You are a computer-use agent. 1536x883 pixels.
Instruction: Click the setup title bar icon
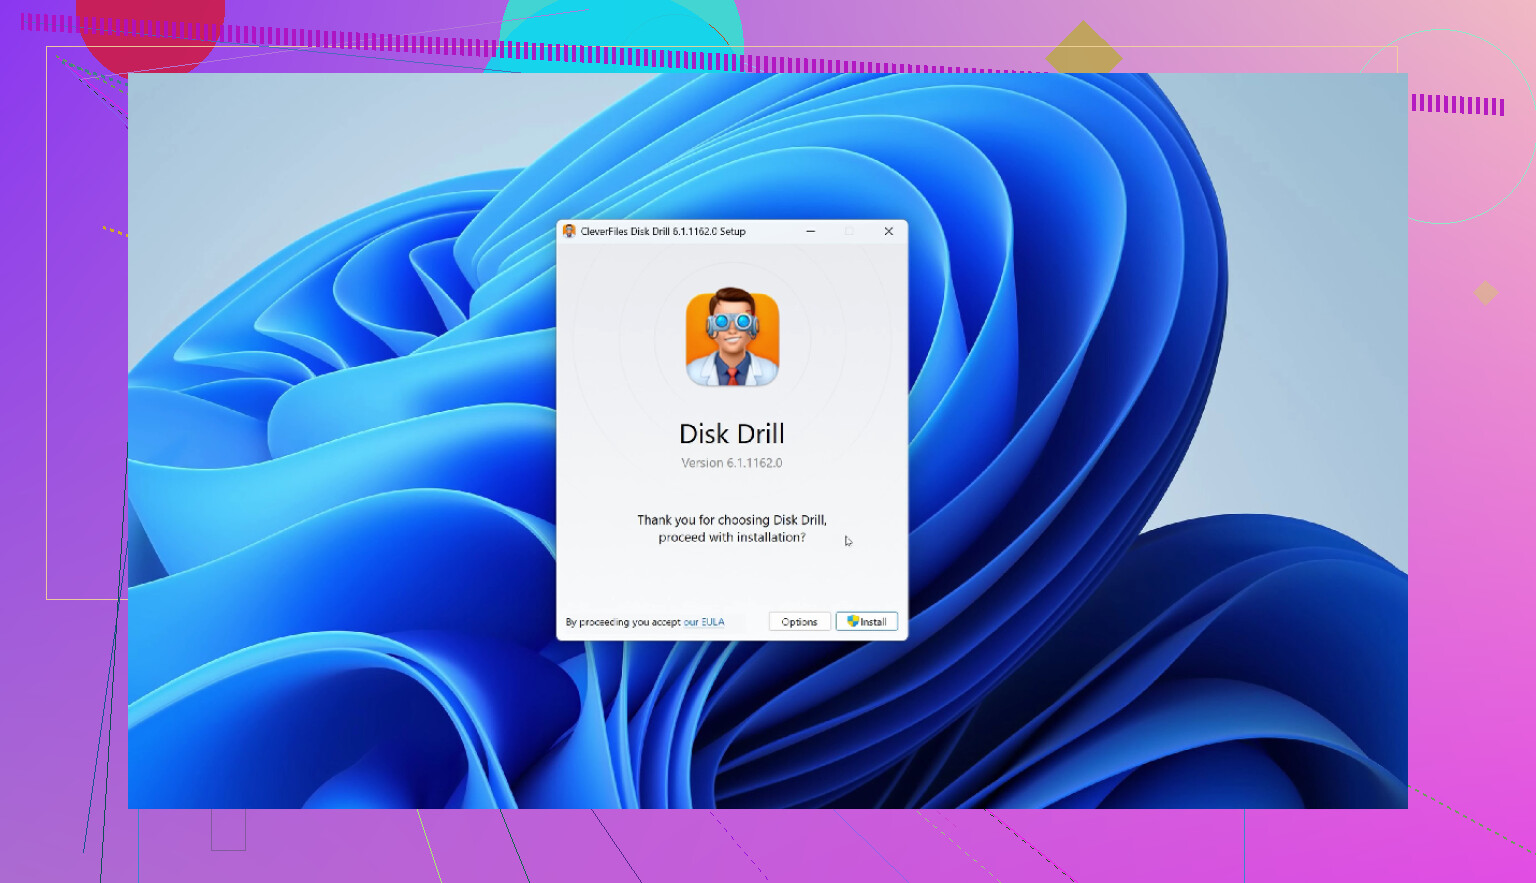pyautogui.click(x=569, y=231)
